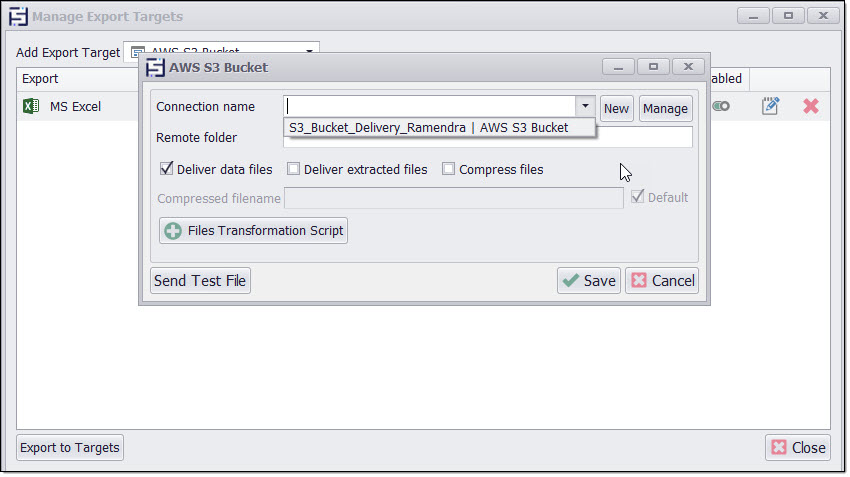
Task: Check the Compress files option
Action: (449, 169)
